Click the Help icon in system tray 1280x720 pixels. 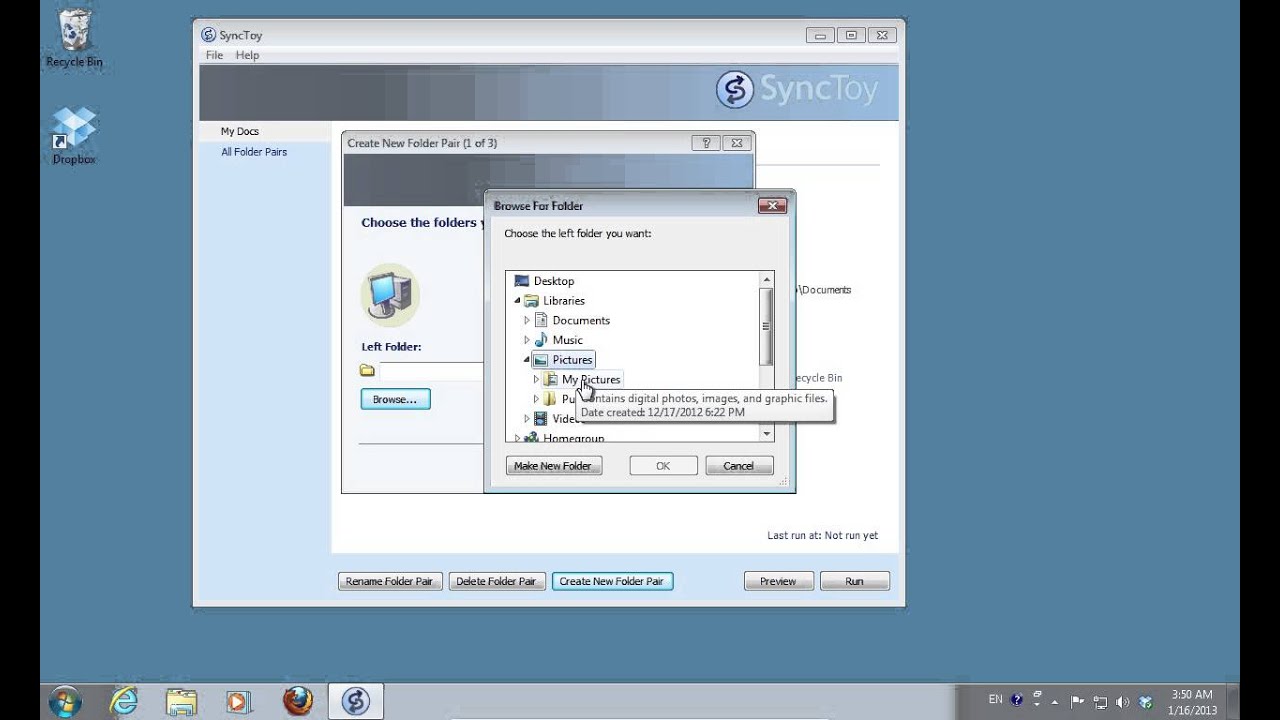pos(1017,701)
